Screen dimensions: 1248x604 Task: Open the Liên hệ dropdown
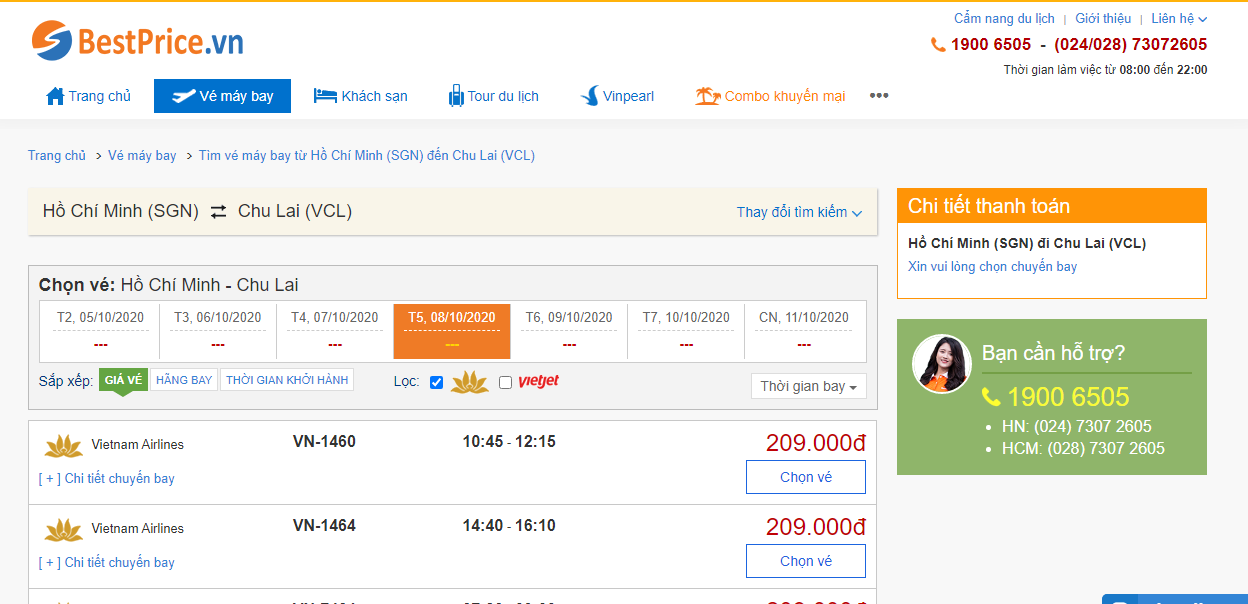coord(1179,19)
